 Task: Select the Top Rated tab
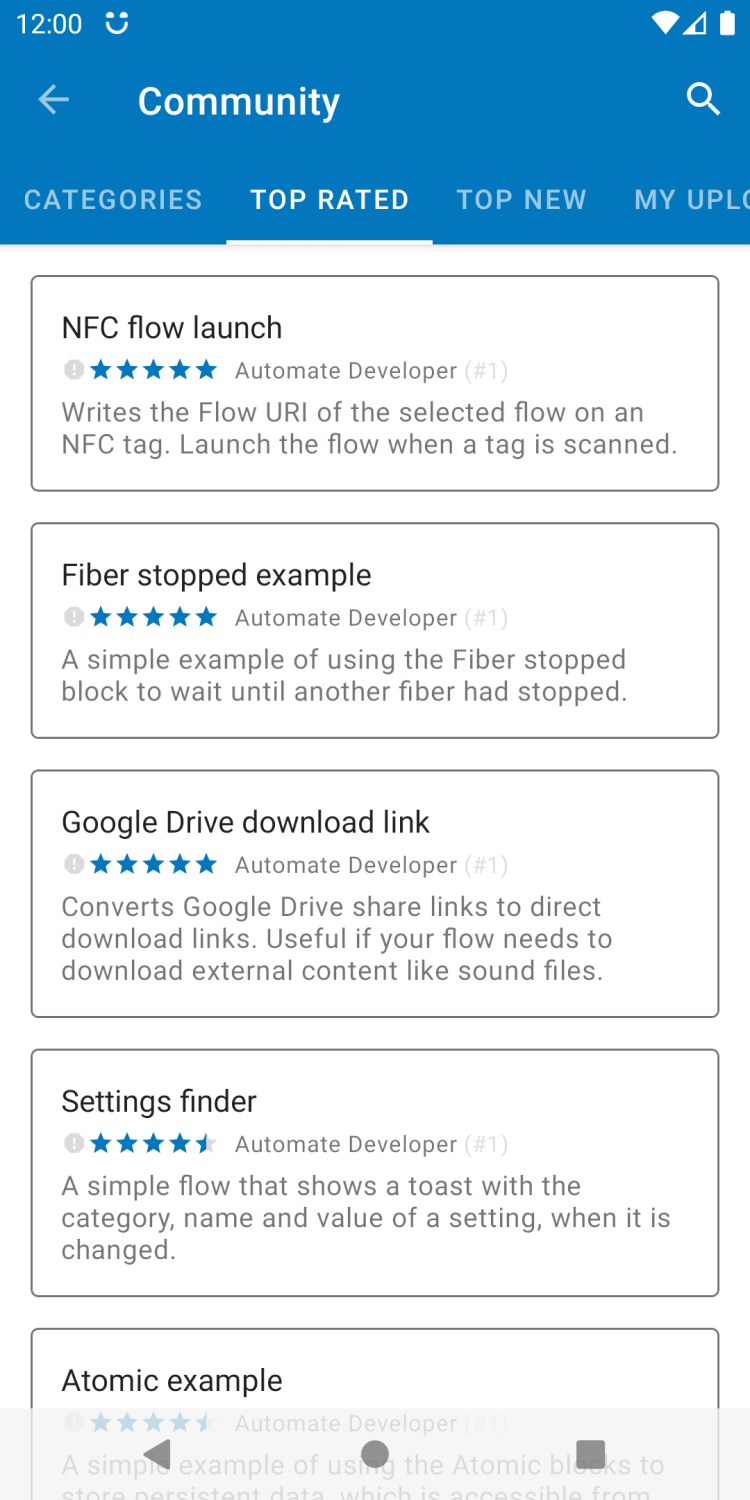click(x=329, y=200)
